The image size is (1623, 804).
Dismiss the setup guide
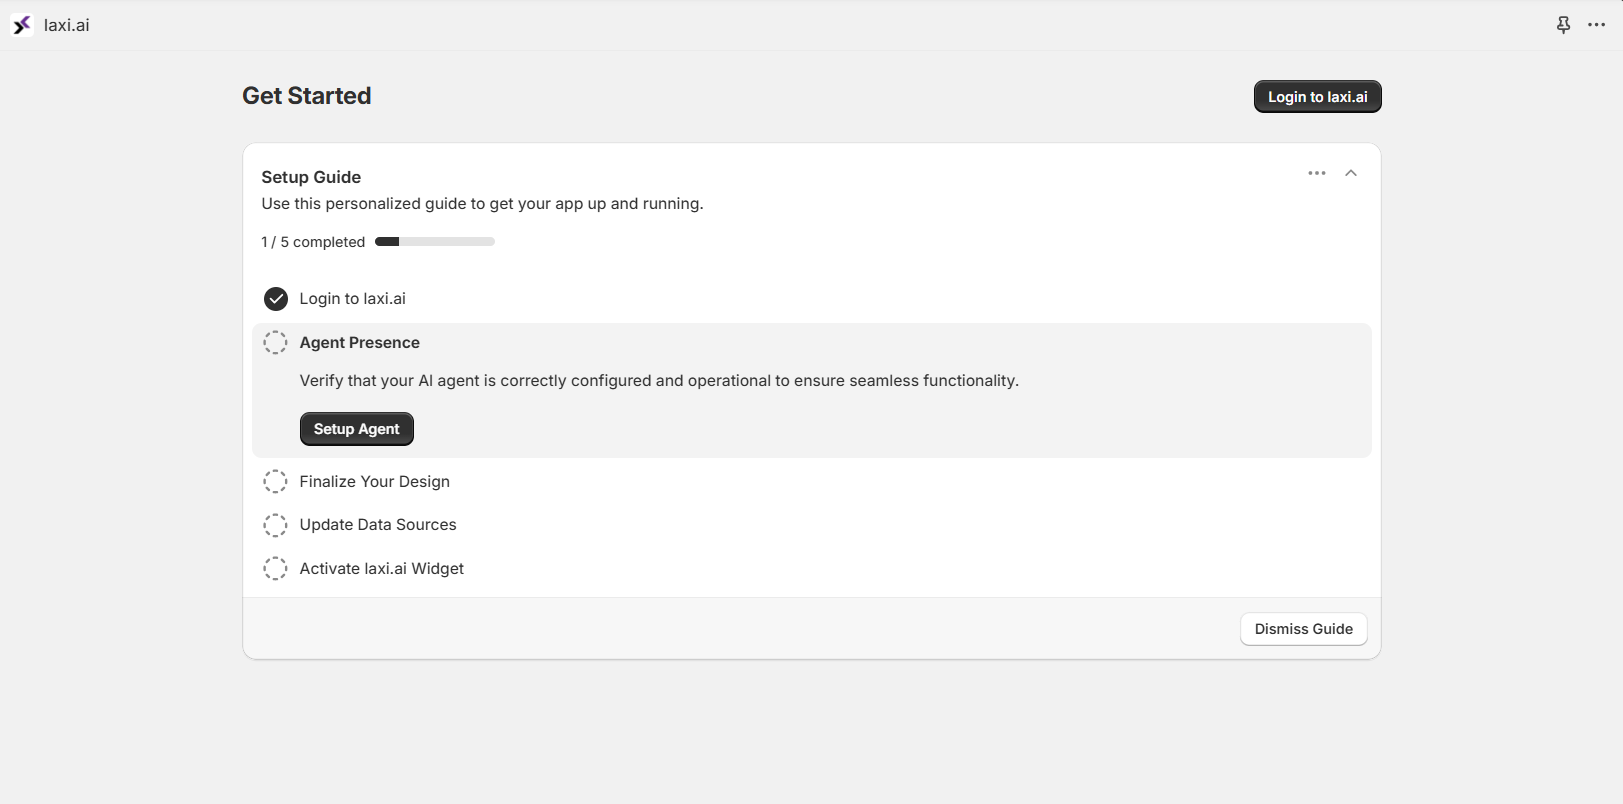point(1303,628)
